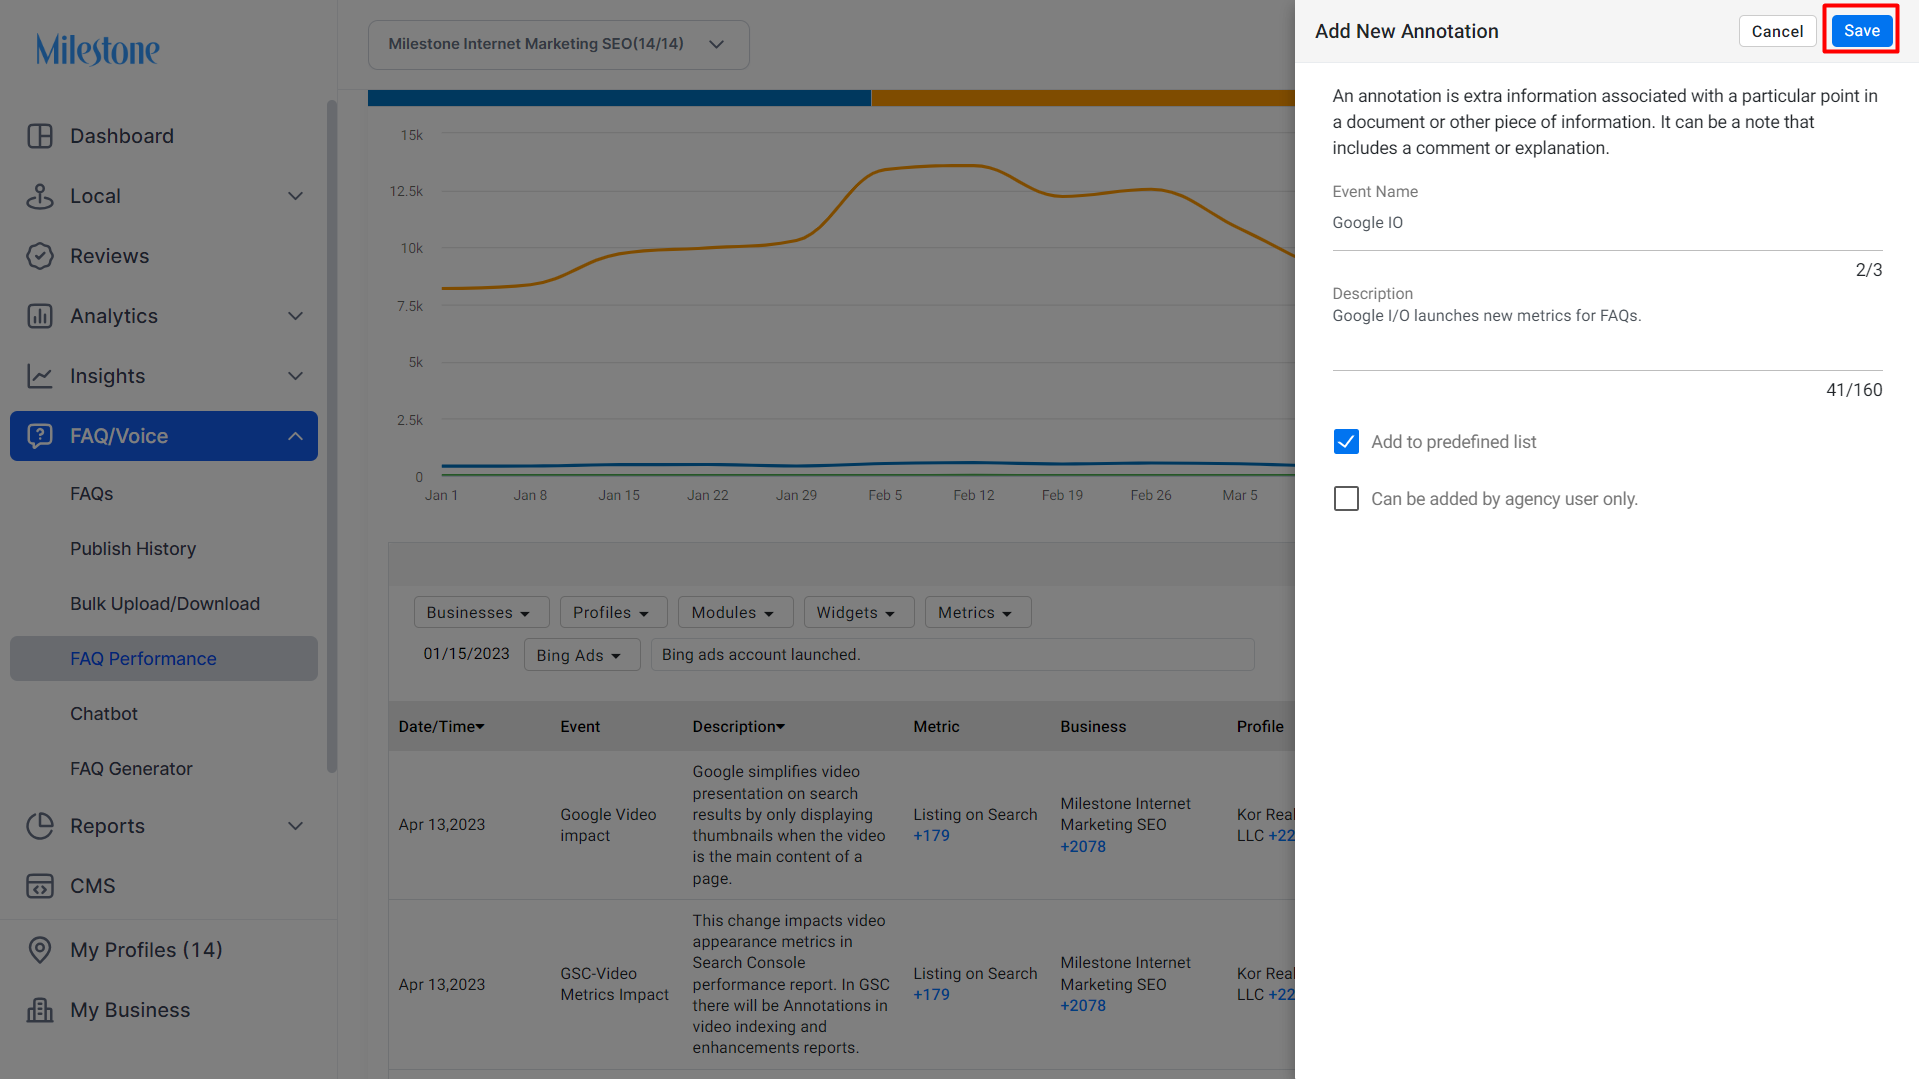This screenshot has width=1919, height=1079.
Task: Click the Analytics bar-chart icon
Action: point(40,316)
